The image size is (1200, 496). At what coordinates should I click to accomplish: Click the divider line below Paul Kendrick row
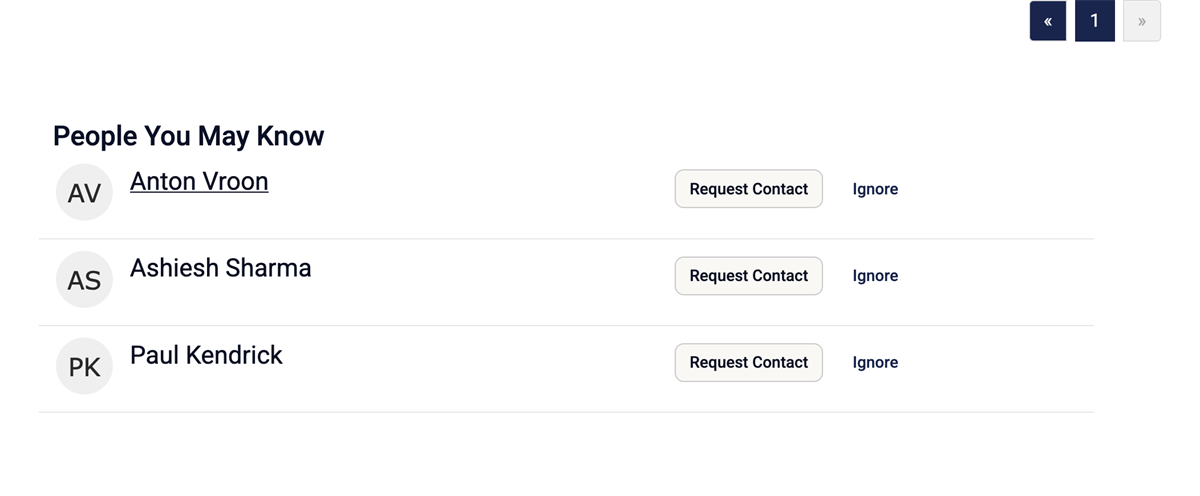pyautogui.click(x=565, y=412)
